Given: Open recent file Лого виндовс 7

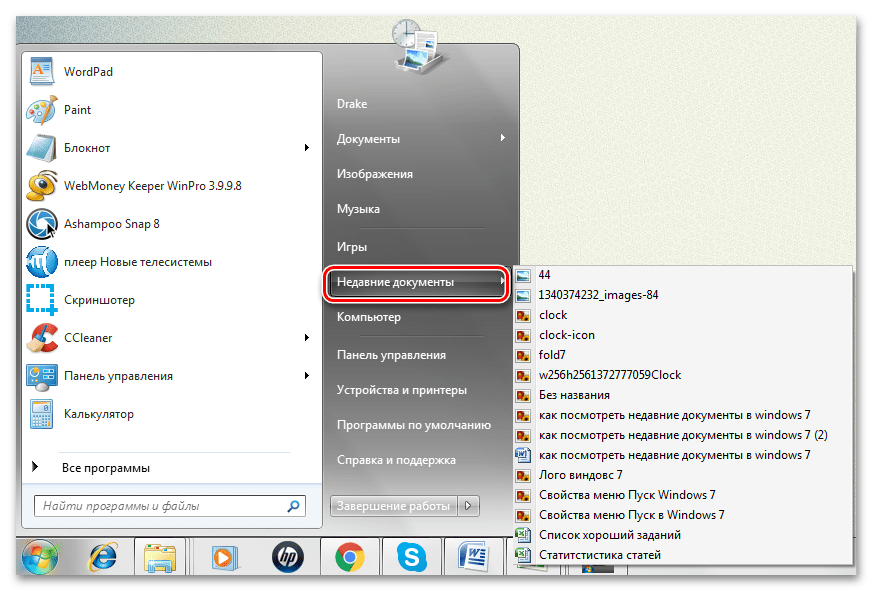Looking at the screenshot, I should point(580,475).
